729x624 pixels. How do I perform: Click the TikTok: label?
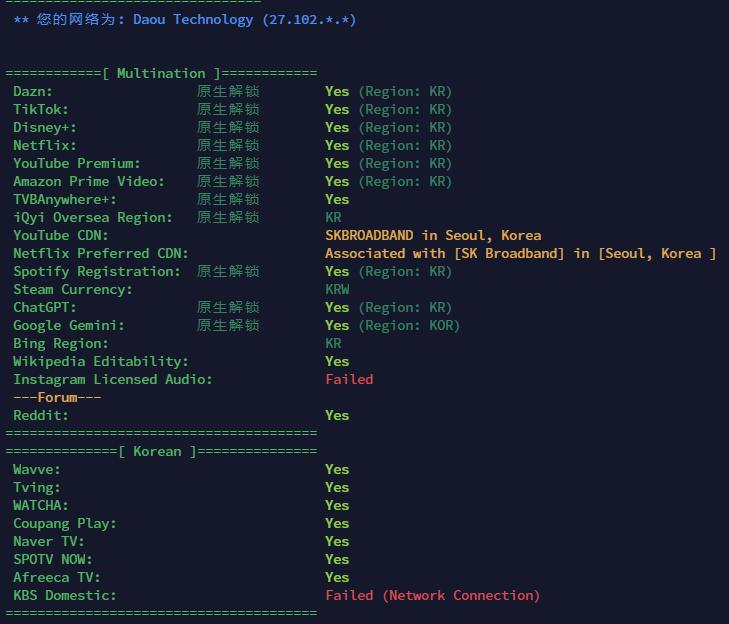[41, 109]
